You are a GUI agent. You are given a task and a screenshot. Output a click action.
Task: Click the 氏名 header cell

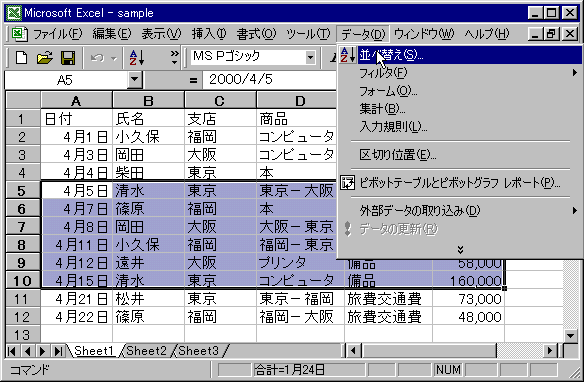(148, 119)
